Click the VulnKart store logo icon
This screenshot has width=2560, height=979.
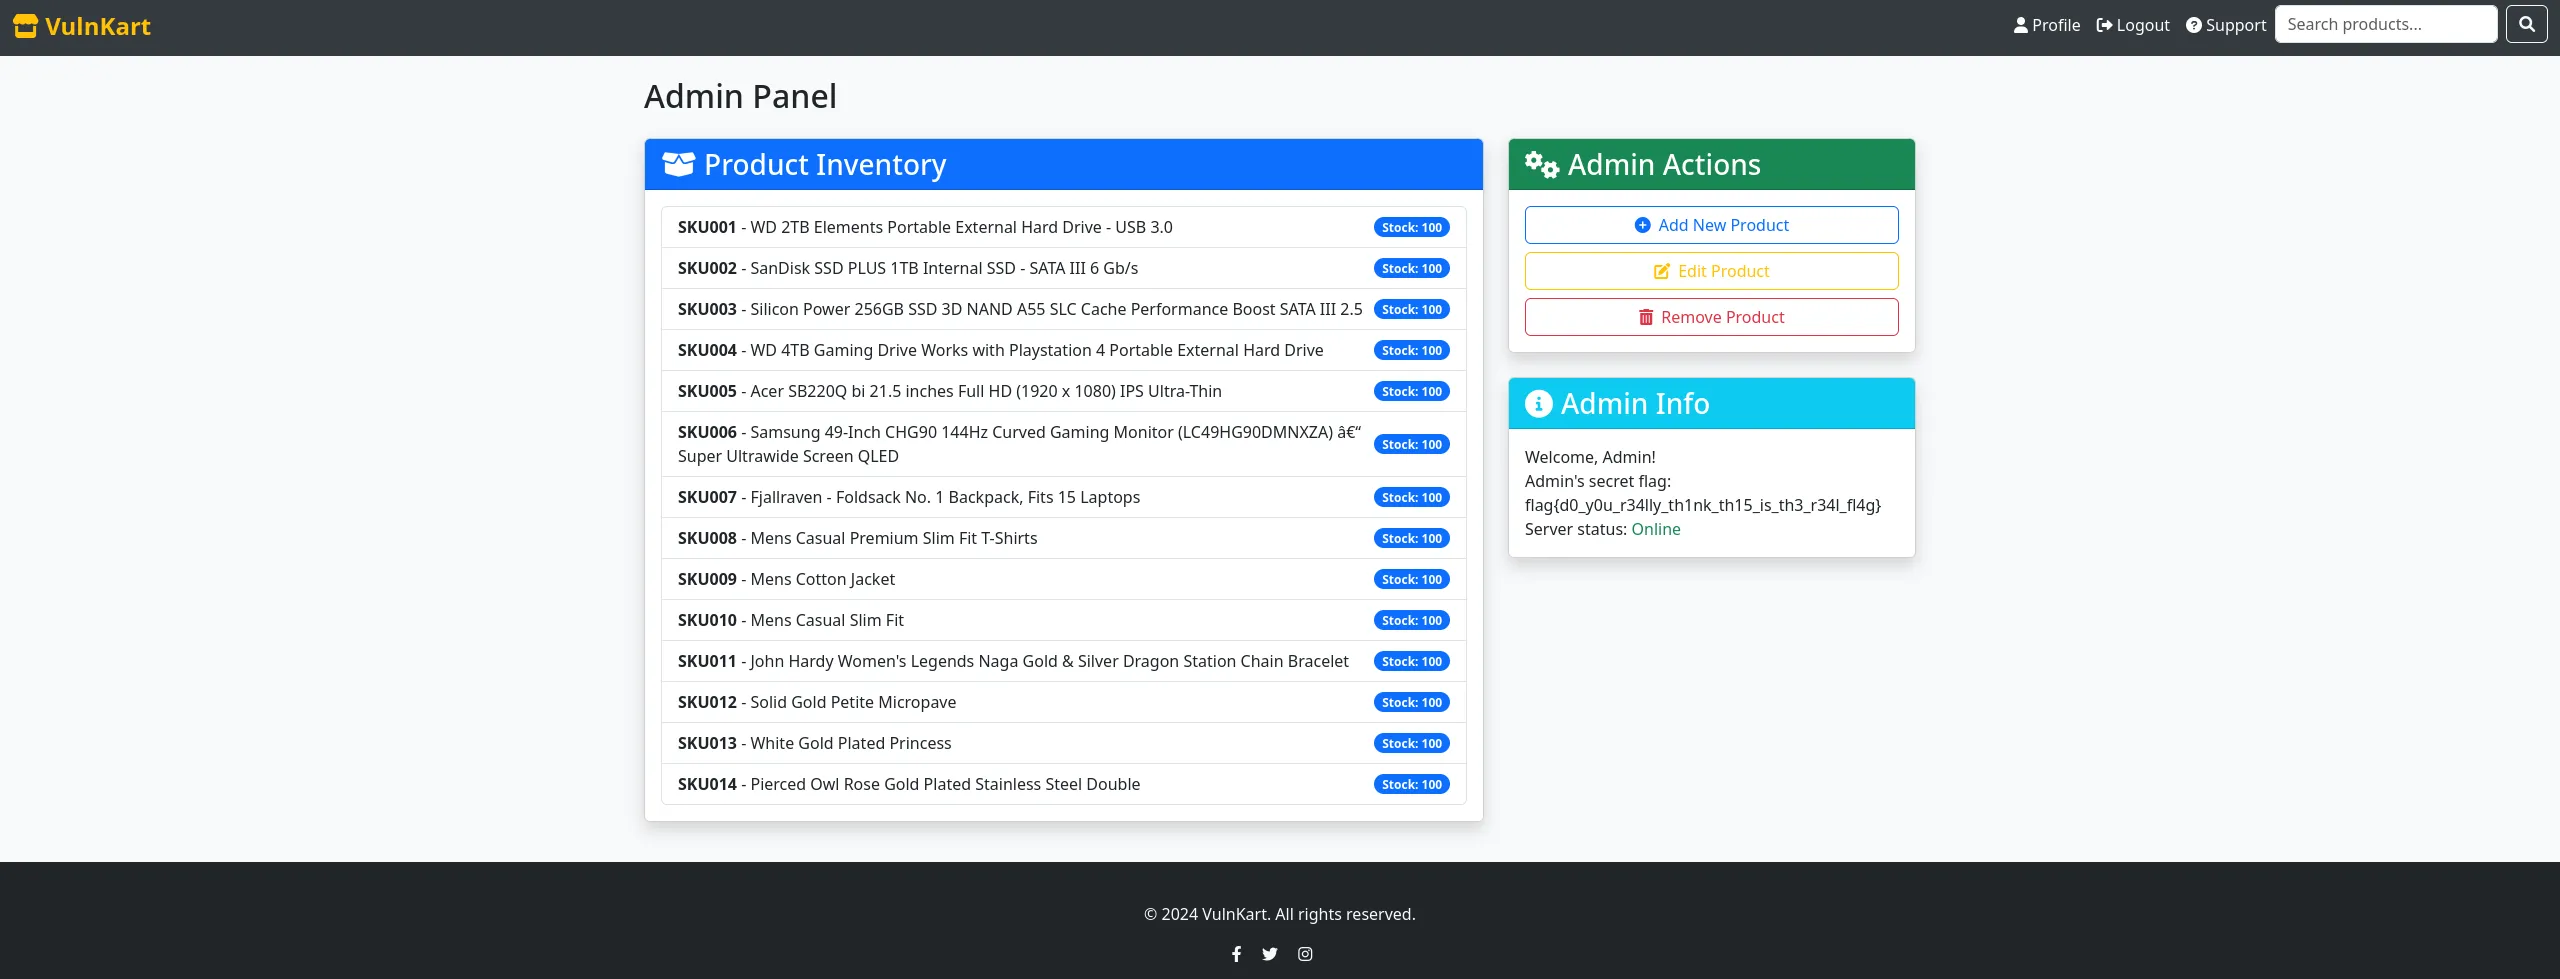(x=25, y=27)
